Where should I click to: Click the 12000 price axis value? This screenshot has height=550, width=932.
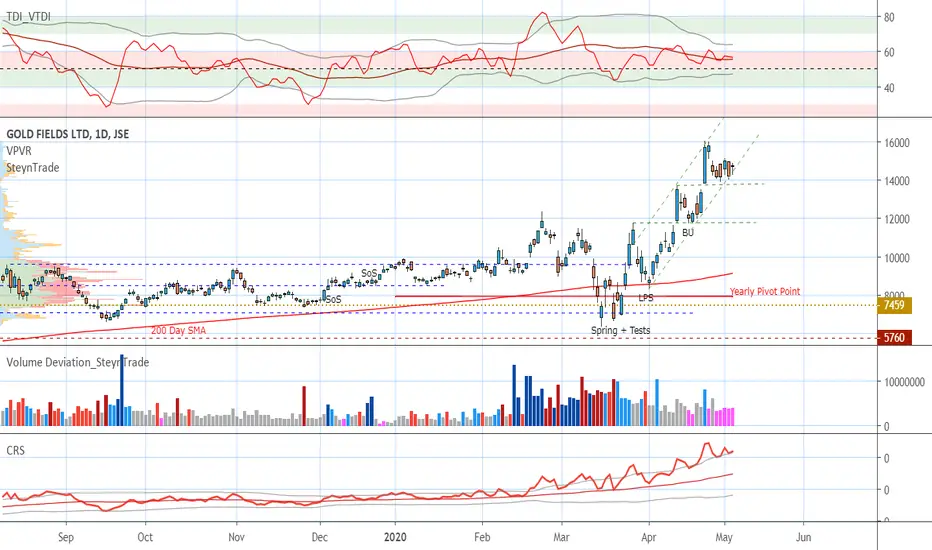[896, 219]
